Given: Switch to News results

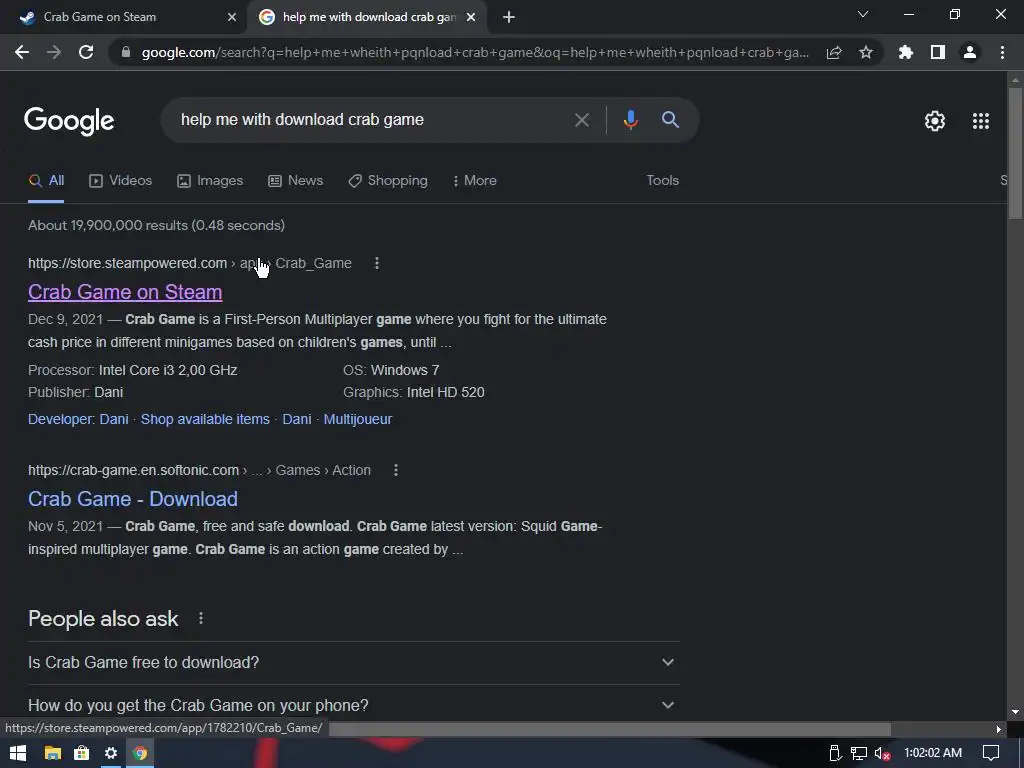Looking at the screenshot, I should 295,181.
